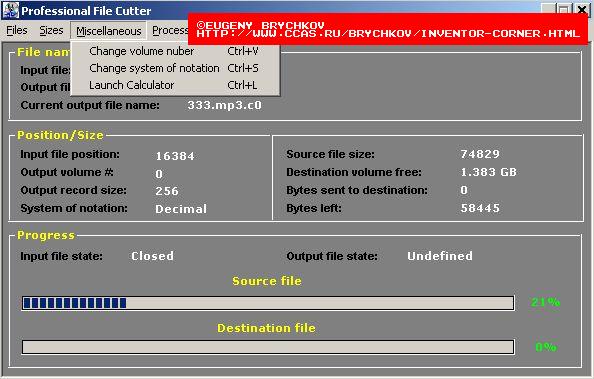Viewport: 594px width, 379px height.
Task: Click source file size value 74829
Action: (480, 154)
